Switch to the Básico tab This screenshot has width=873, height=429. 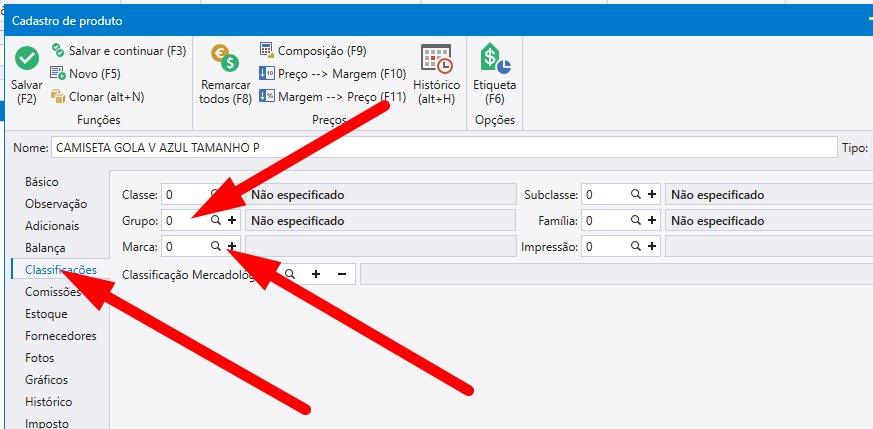(42, 182)
